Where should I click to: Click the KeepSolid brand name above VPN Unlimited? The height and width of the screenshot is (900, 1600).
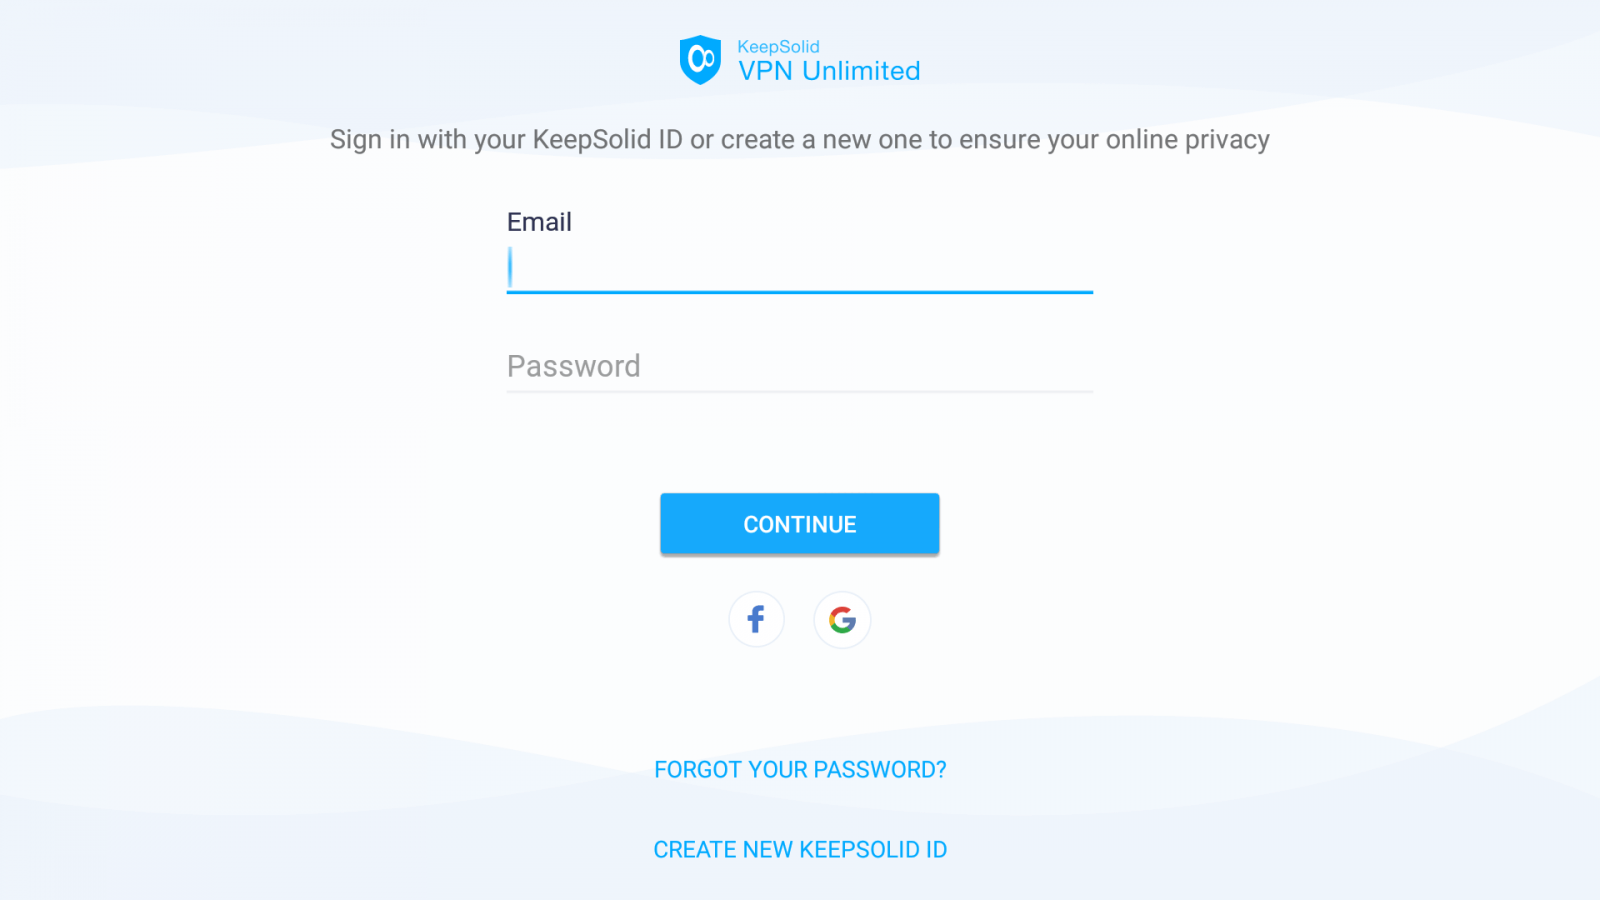[x=778, y=47]
